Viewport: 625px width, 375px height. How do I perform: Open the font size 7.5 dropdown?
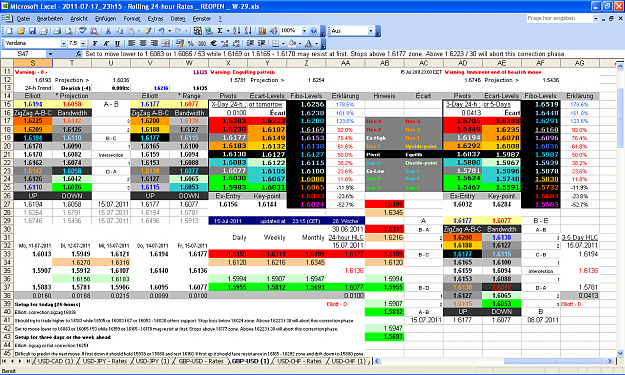(x=83, y=43)
